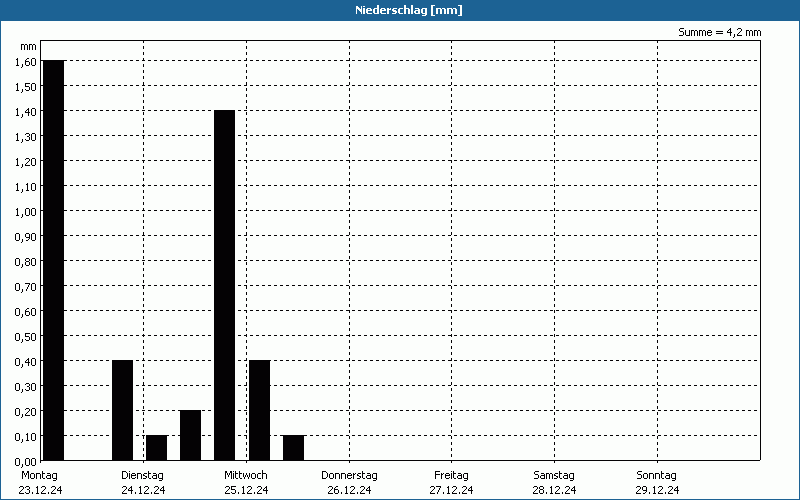Click the Donnerstag axis label
This screenshot has height=500, width=800.
(349, 475)
